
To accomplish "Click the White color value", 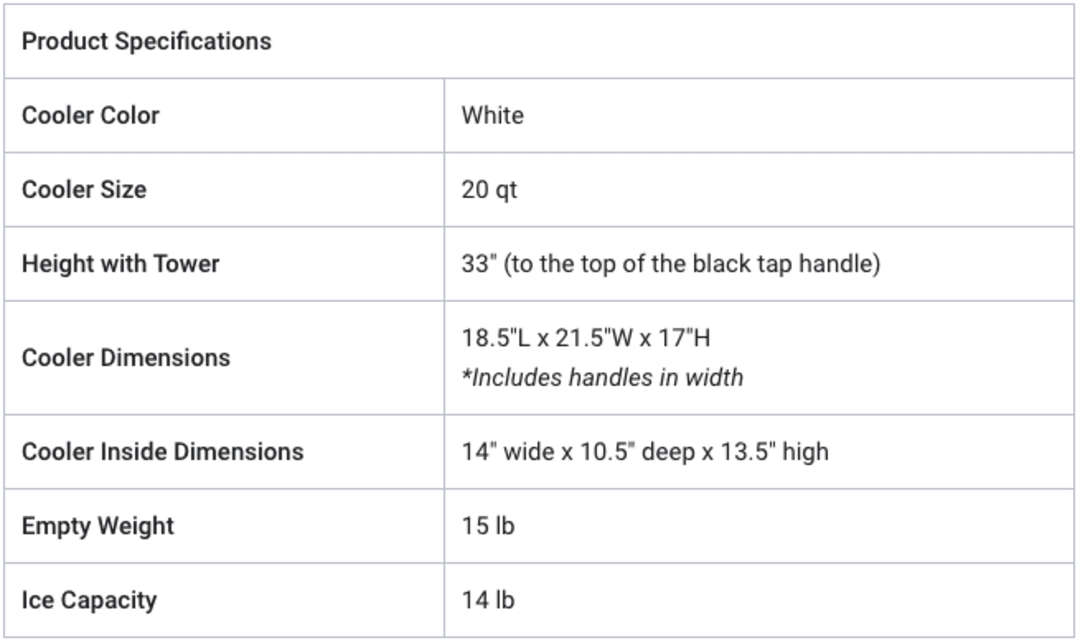I will tap(492, 115).
